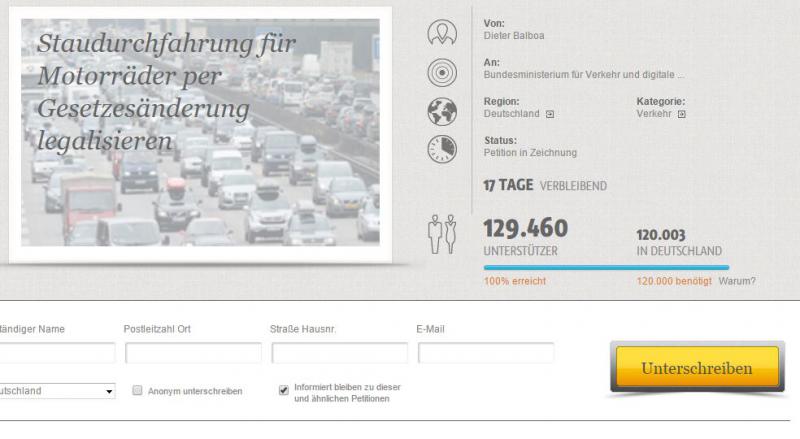Uncheck Informiert bleiben zu dieser Petition

click(284, 391)
